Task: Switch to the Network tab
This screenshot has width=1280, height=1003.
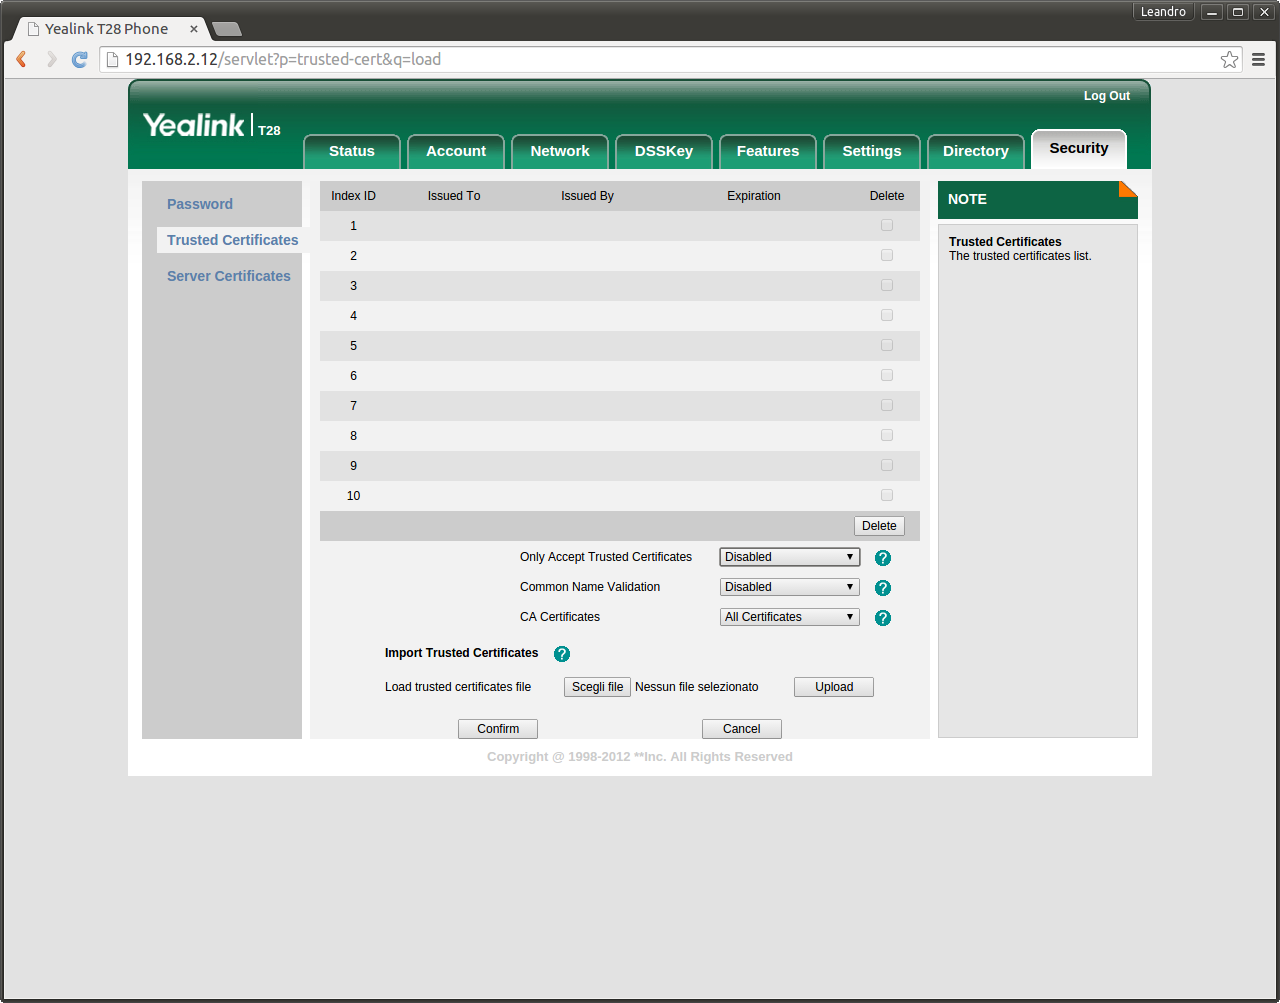Action: pyautogui.click(x=560, y=151)
